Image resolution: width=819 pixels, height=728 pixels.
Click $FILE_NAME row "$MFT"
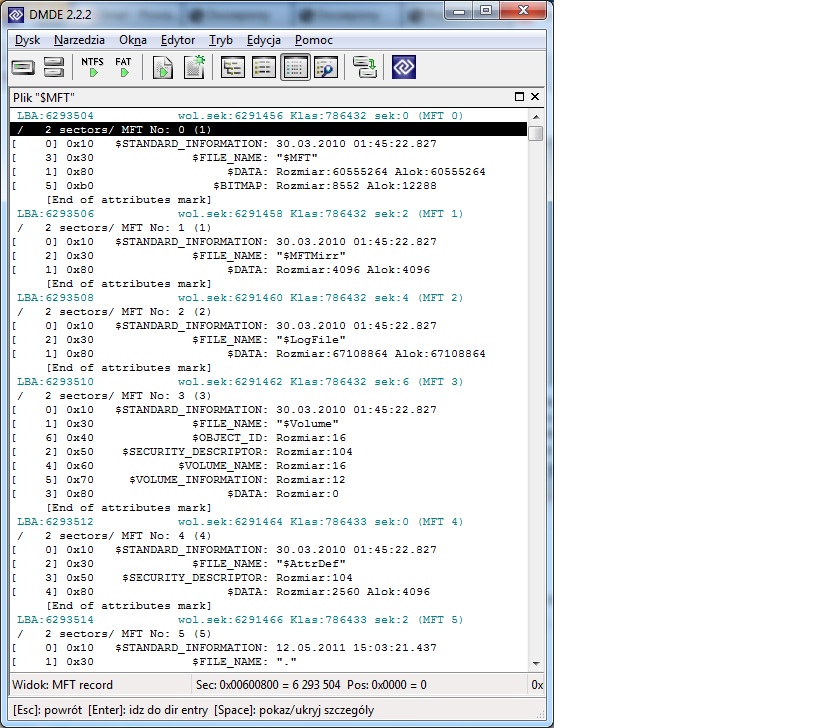(268, 158)
